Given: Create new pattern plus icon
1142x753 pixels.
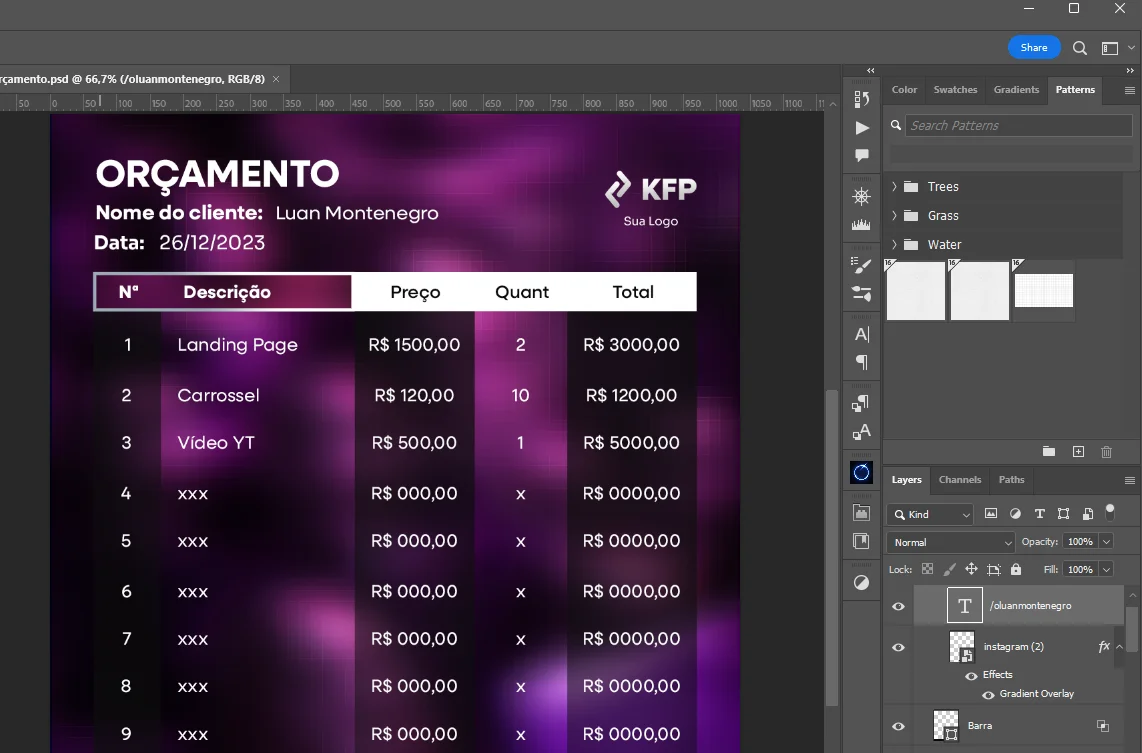Looking at the screenshot, I should pyautogui.click(x=1079, y=452).
